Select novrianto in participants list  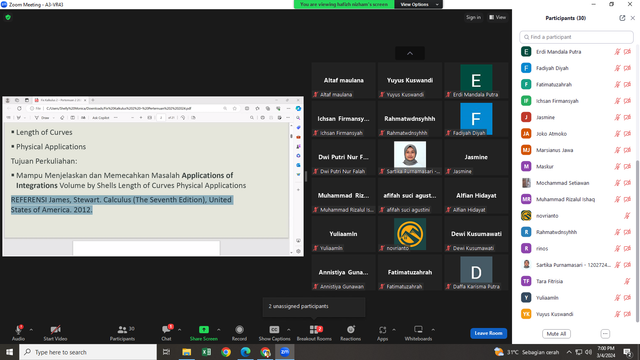(576, 216)
